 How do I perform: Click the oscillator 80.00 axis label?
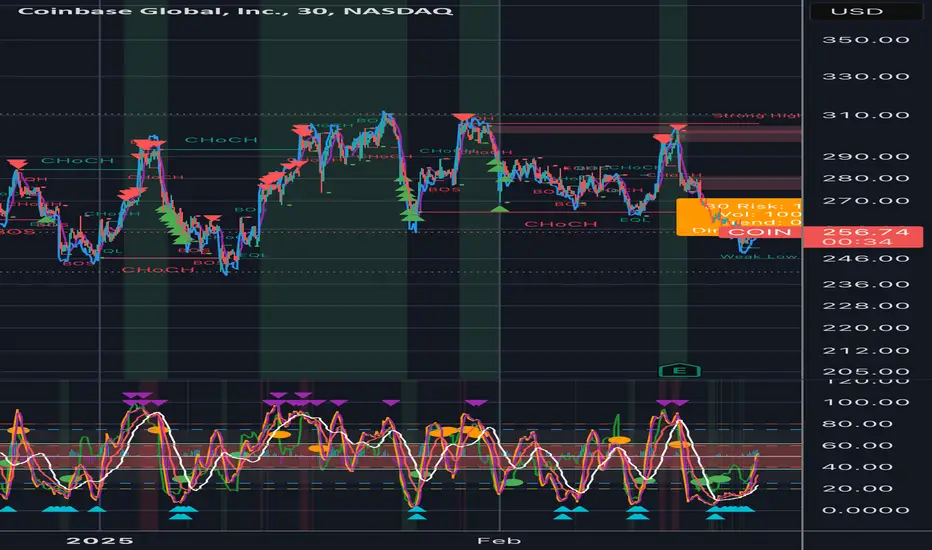point(865,424)
